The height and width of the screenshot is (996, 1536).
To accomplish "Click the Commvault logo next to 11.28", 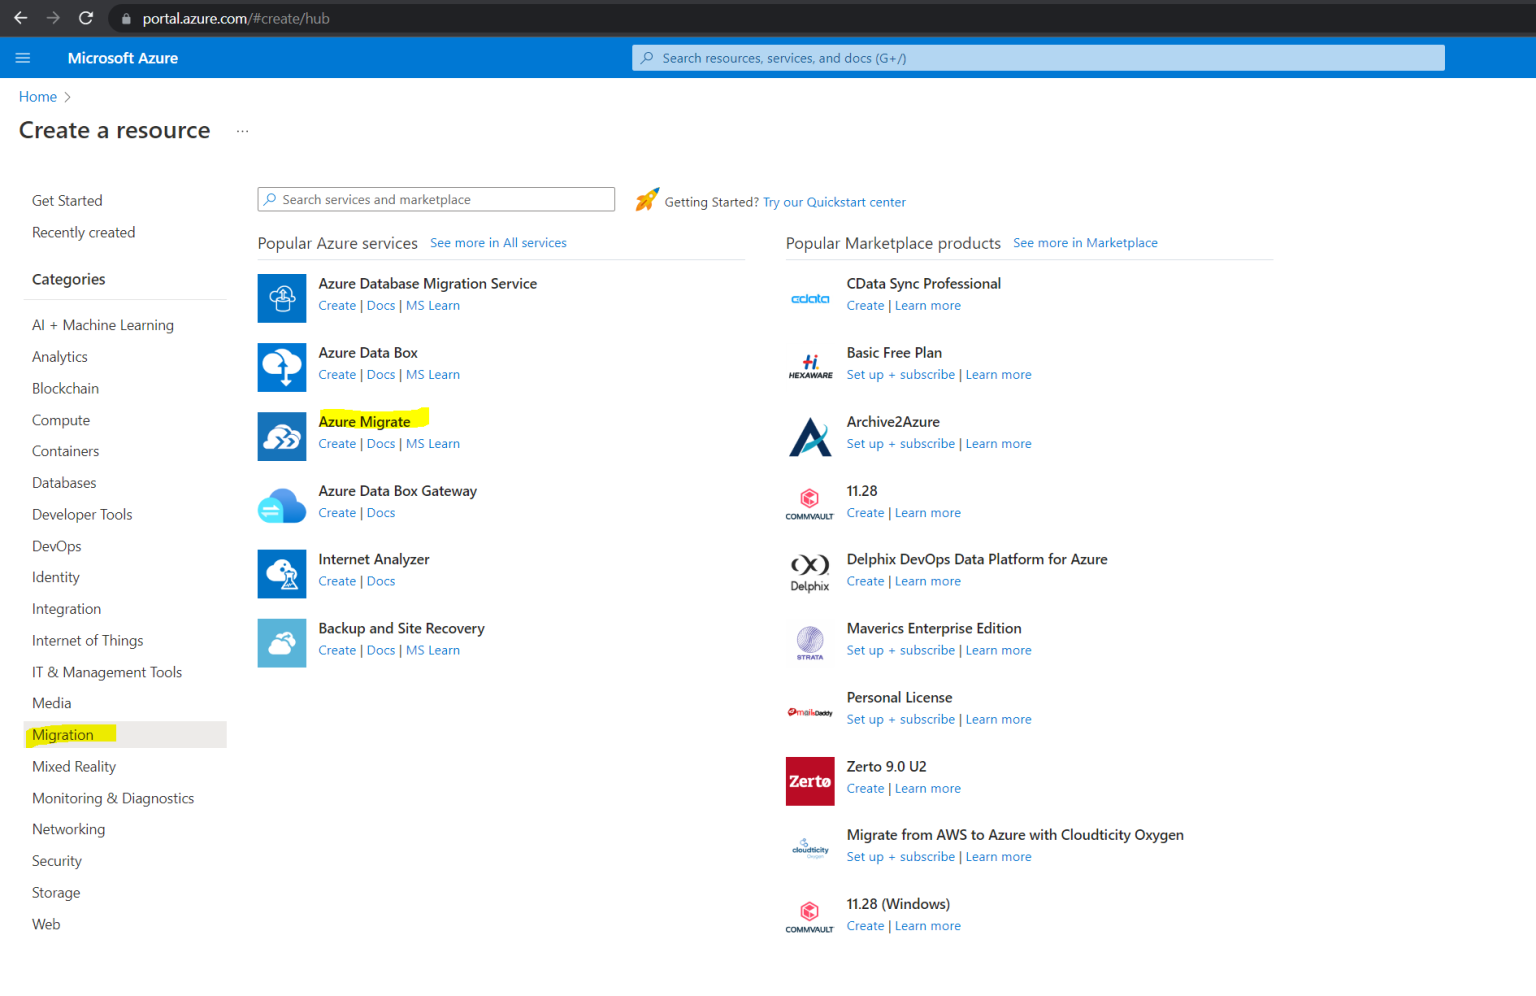I will click(x=809, y=503).
